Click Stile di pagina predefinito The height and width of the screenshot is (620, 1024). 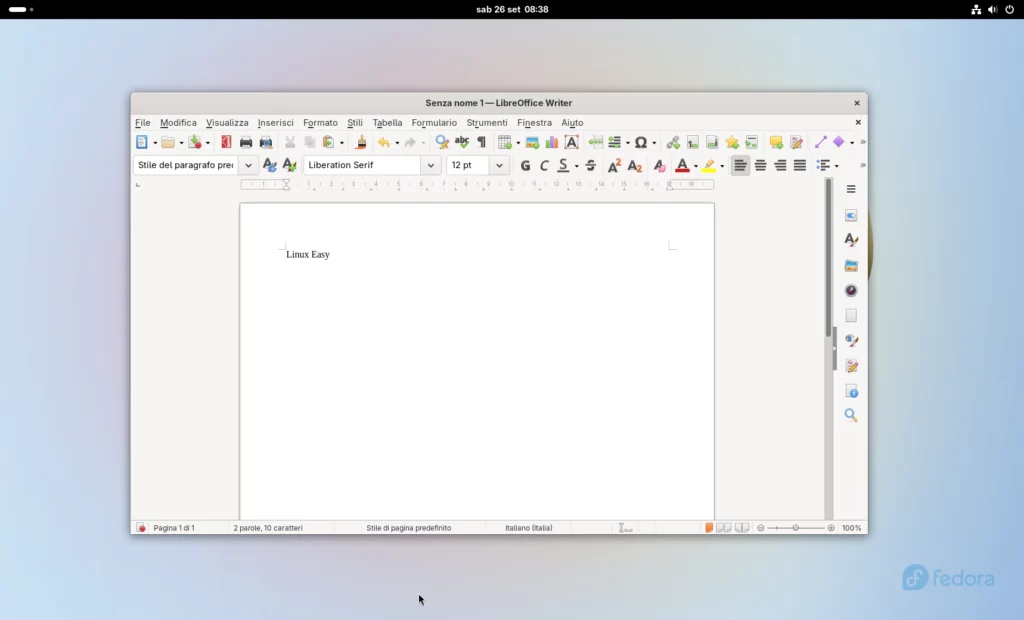tap(408, 528)
